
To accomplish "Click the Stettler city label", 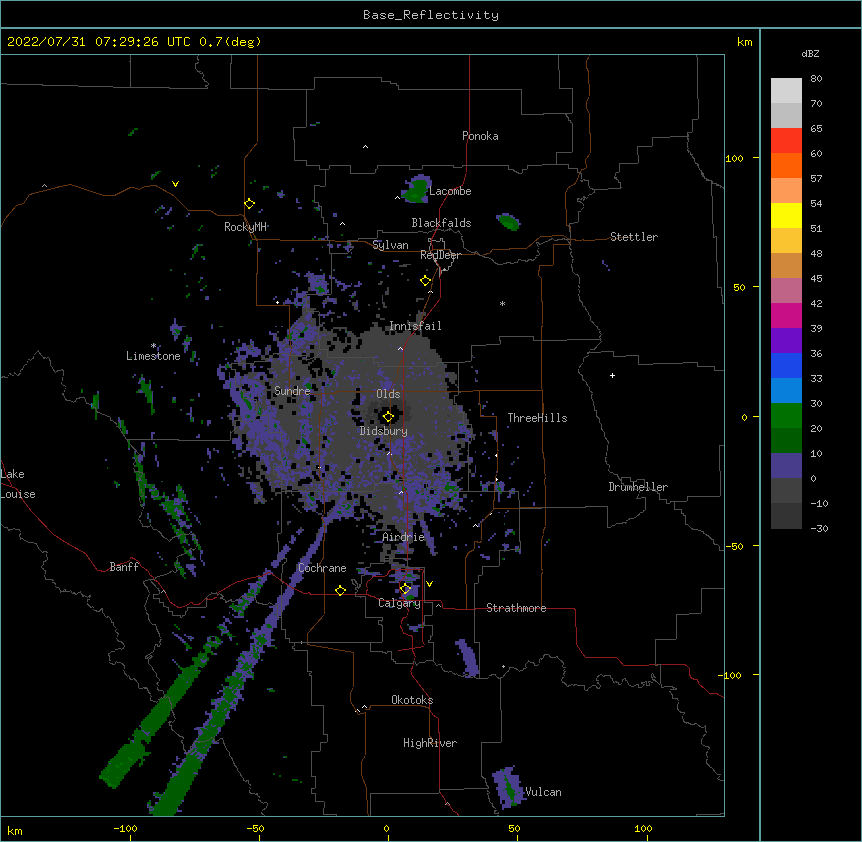I will point(634,237).
